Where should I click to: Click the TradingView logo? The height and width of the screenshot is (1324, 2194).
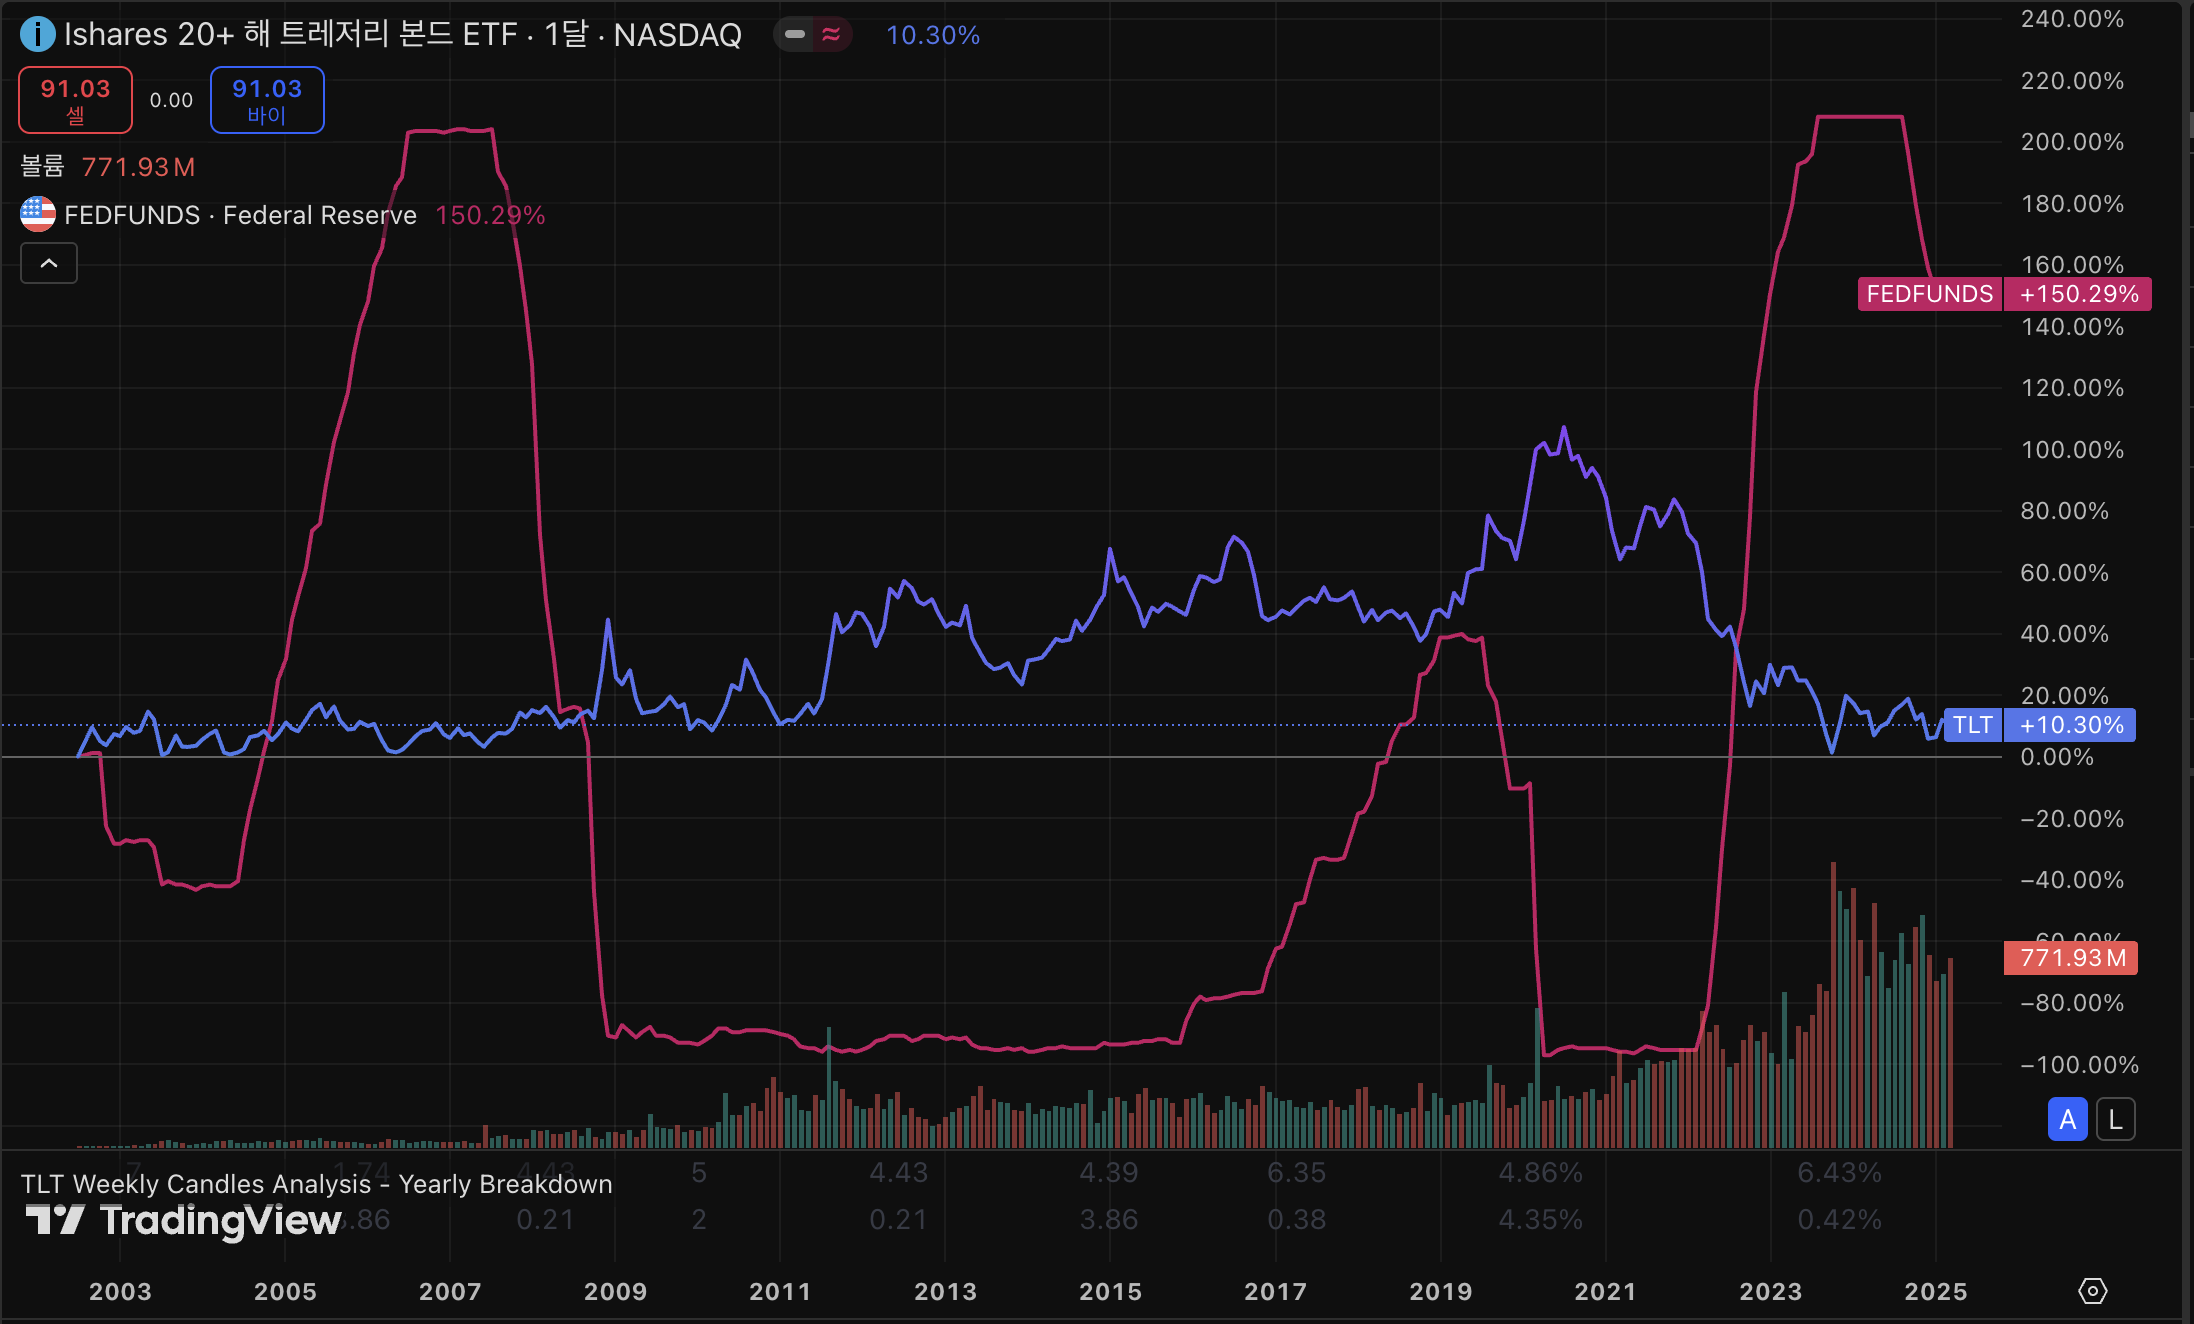pos(184,1220)
